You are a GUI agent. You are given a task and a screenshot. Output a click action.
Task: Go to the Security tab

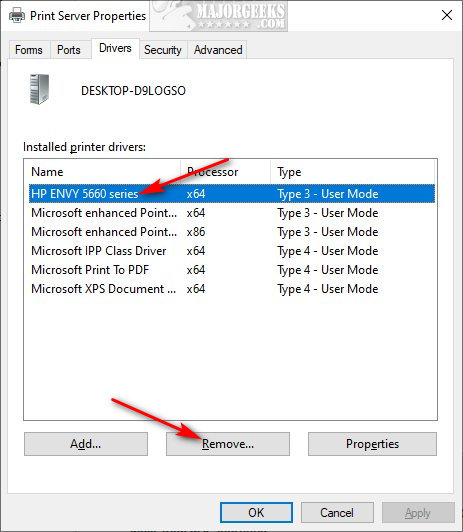(x=163, y=50)
